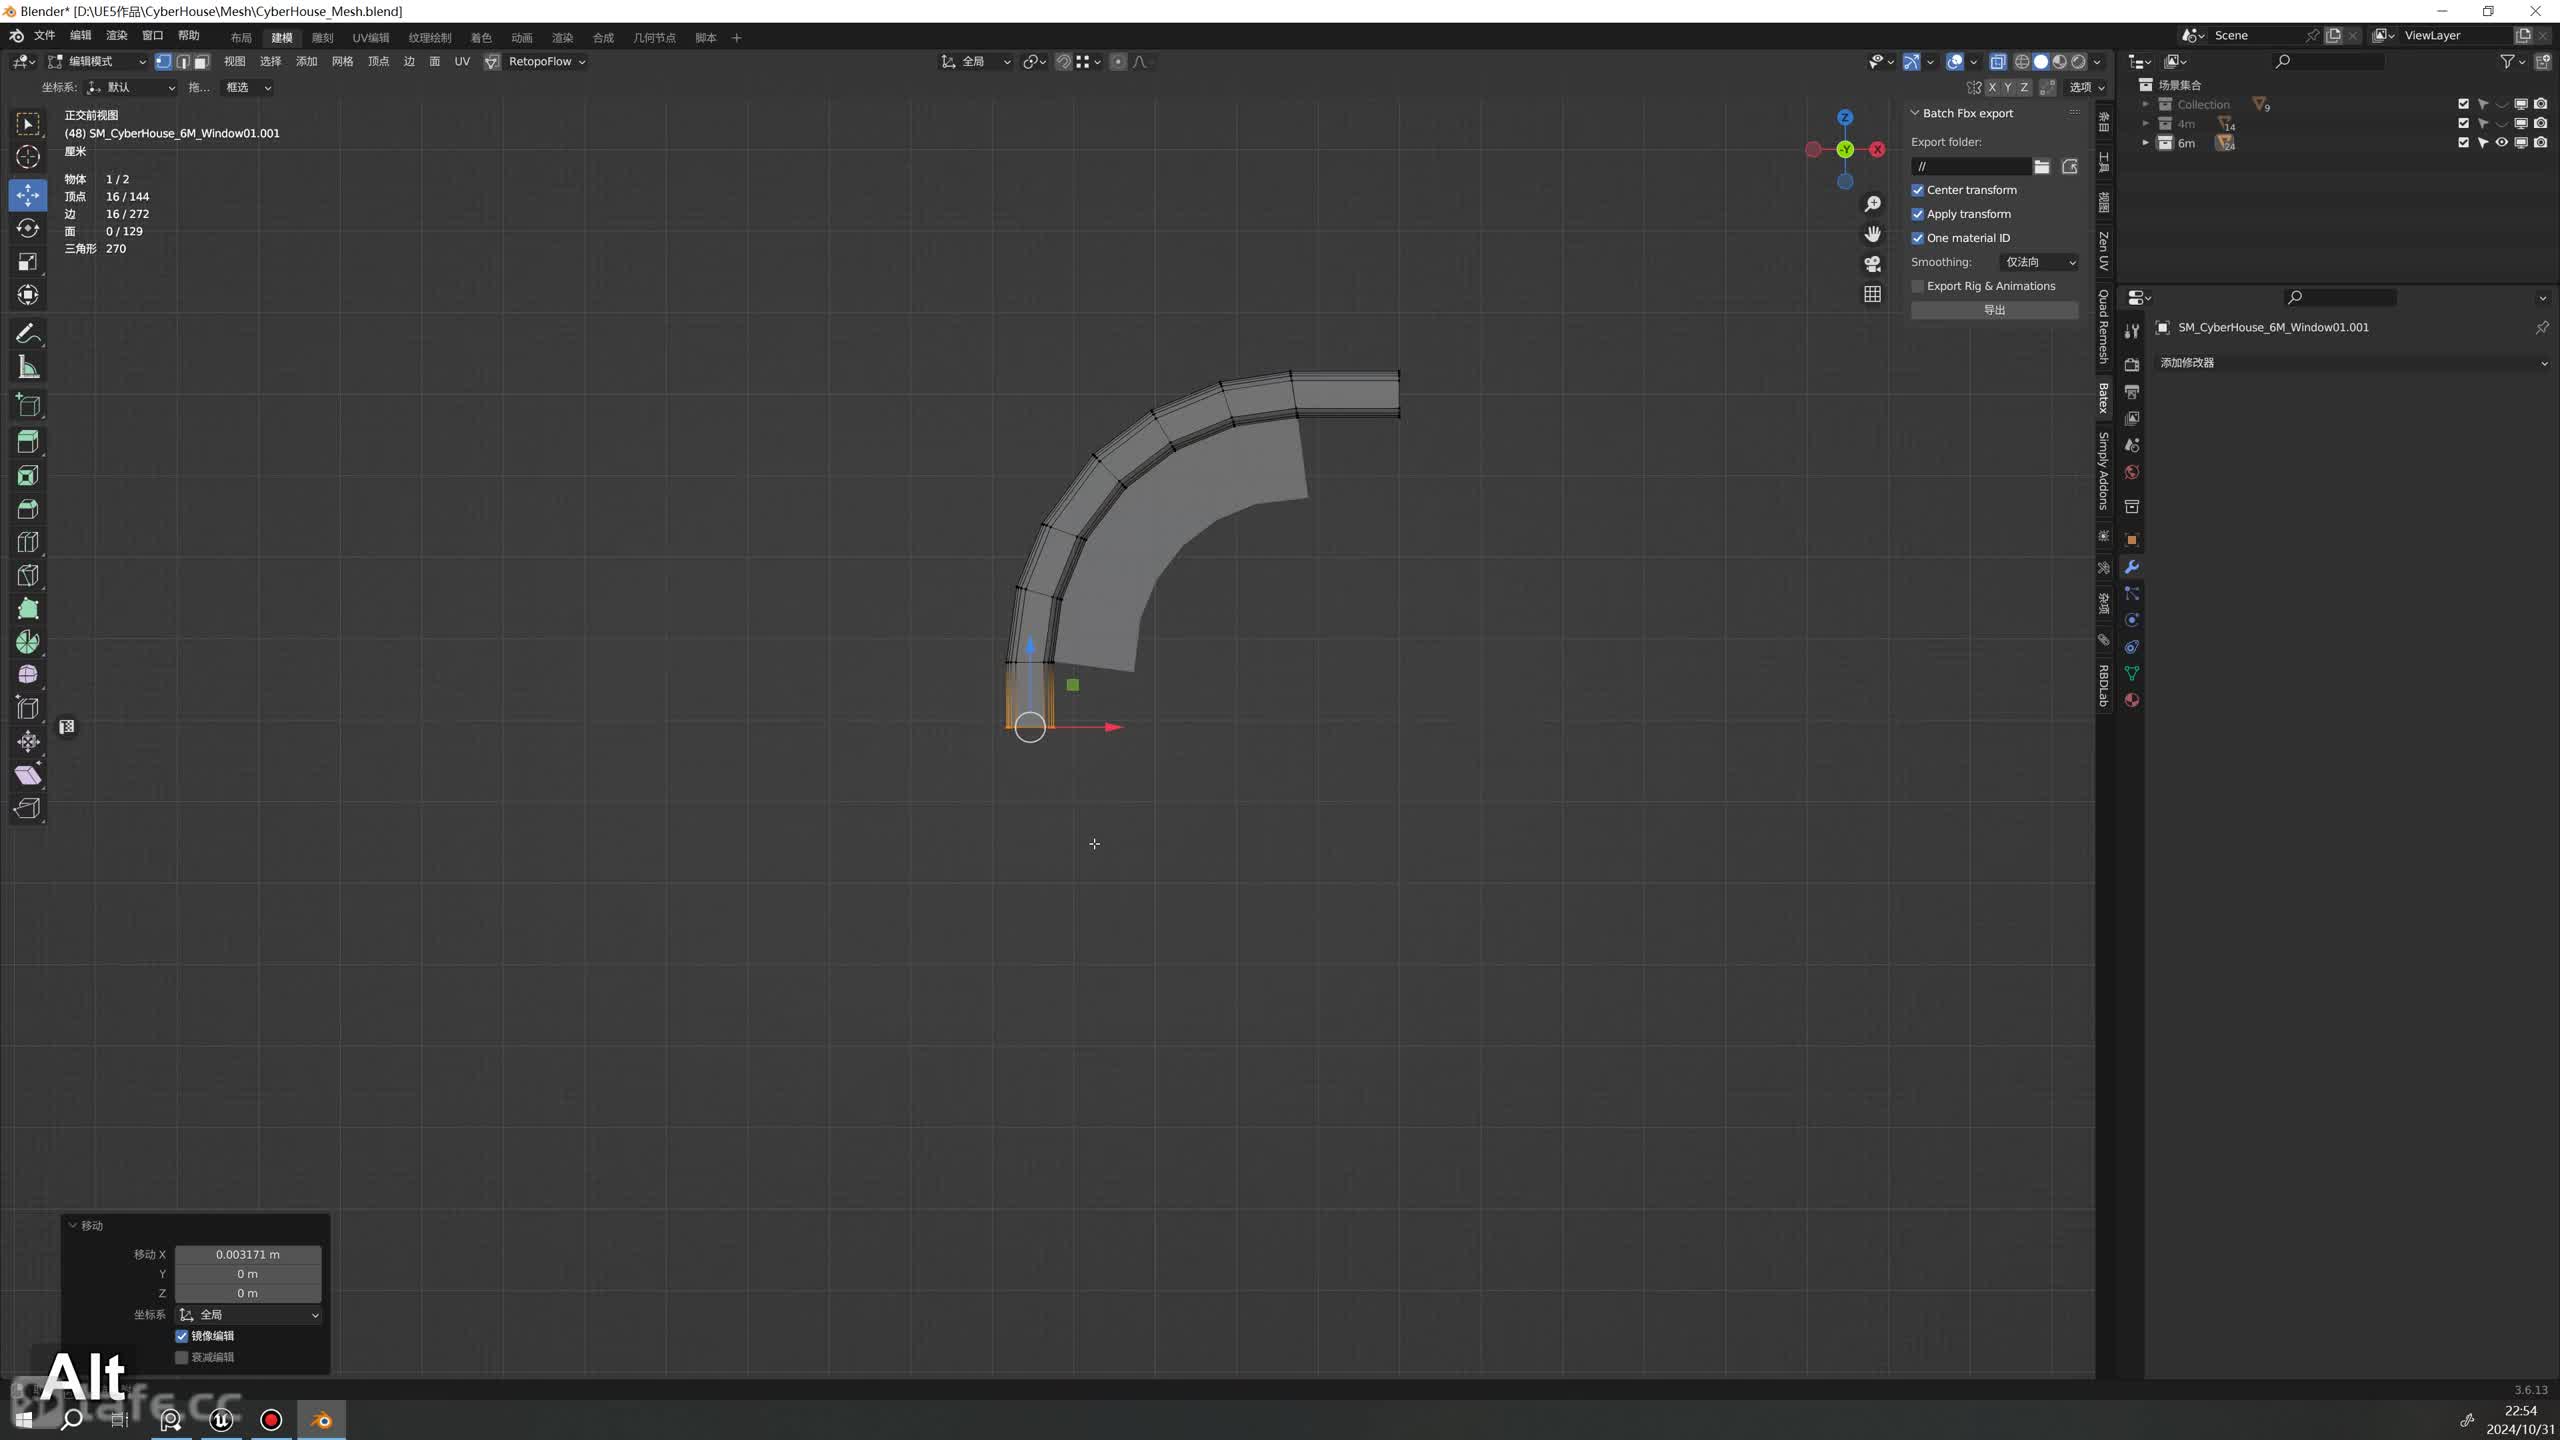This screenshot has height=1440, width=2560.
Task: Choose the Poly Build tool
Action: tap(28, 609)
